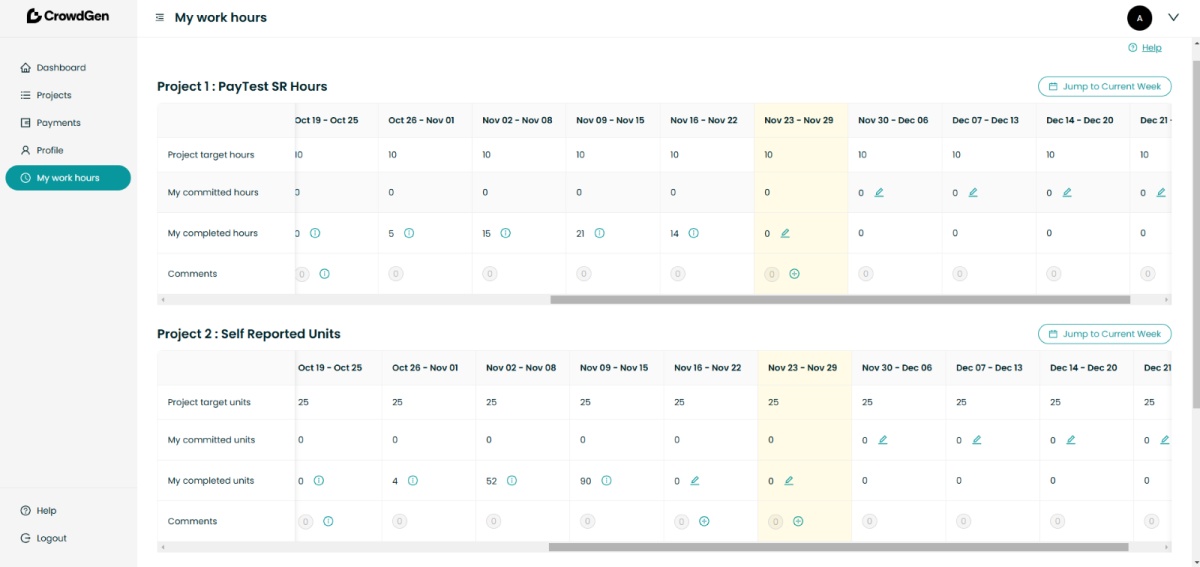View info for Project 1 completed hours value 21
Screen dimensions: 1200x567
click(x=599, y=233)
